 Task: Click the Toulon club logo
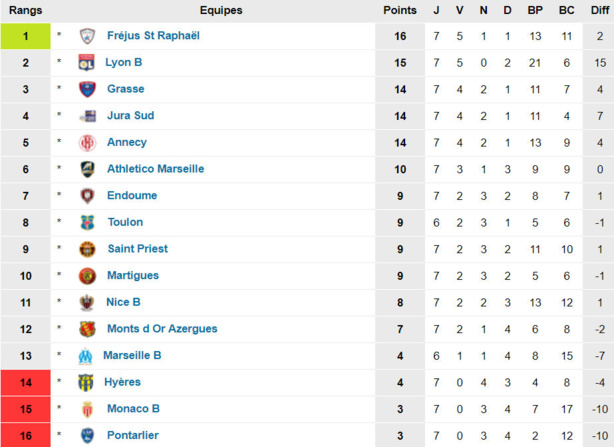pos(88,222)
